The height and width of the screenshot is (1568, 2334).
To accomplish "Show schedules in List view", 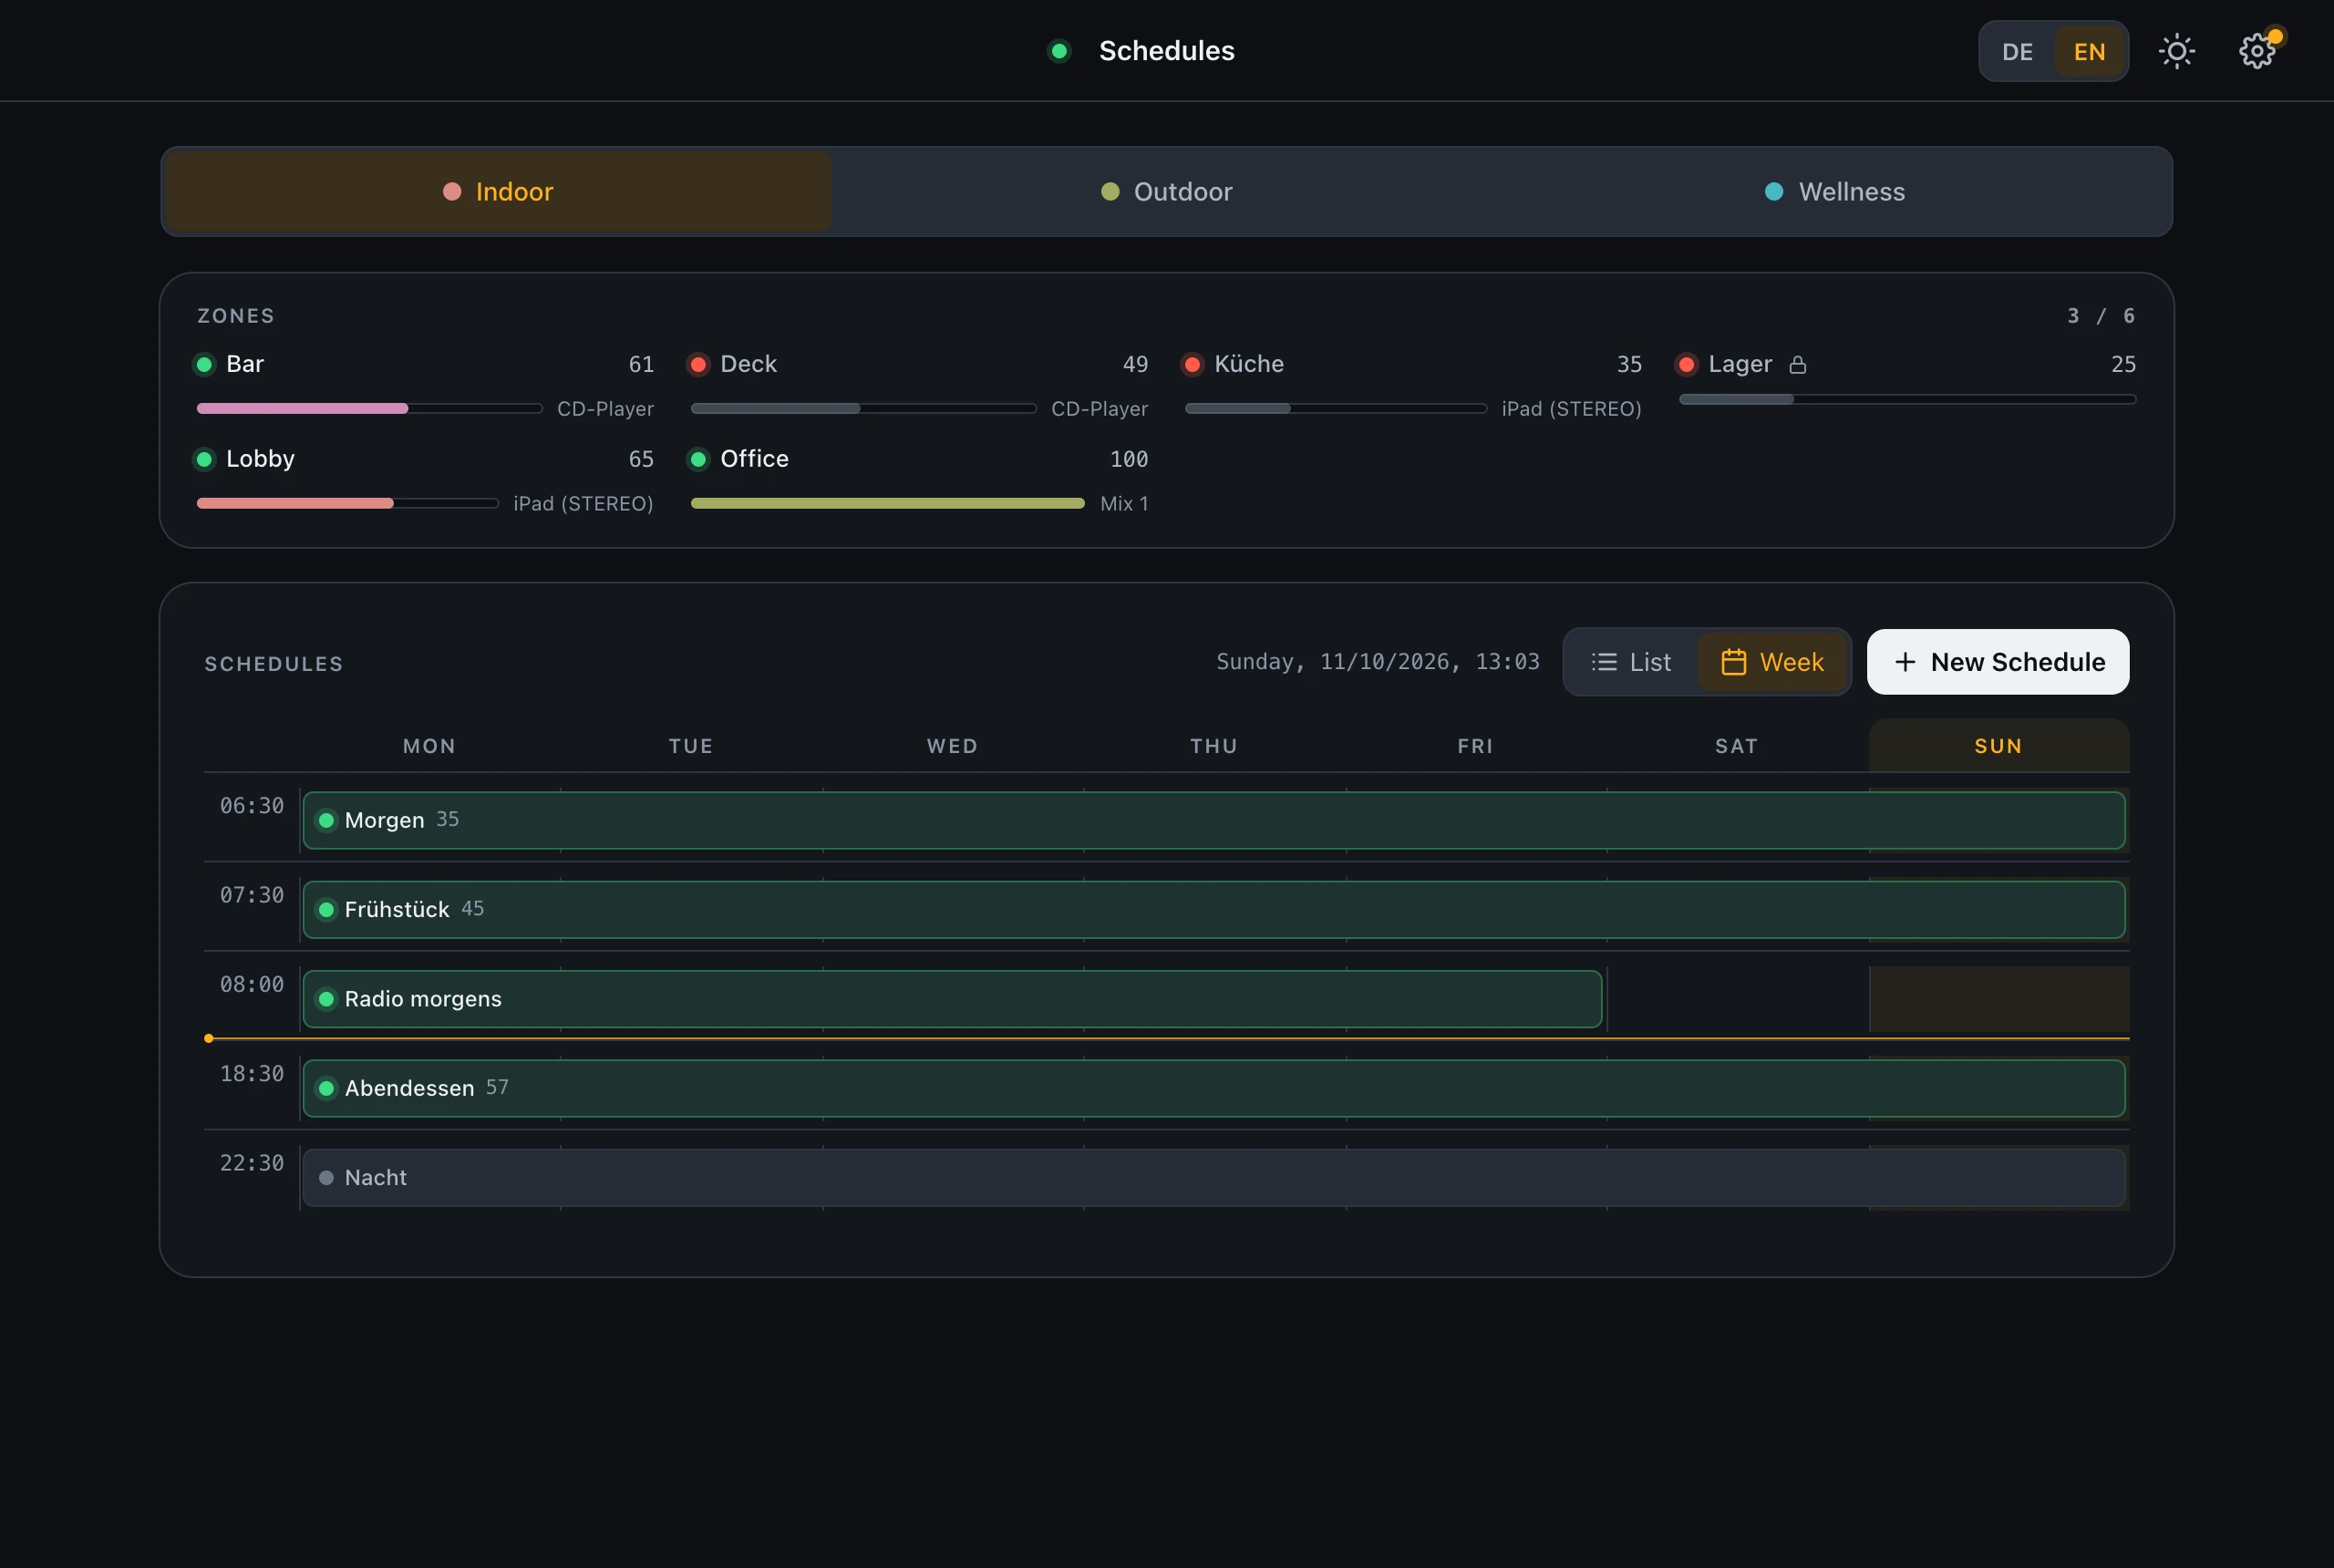I will [x=1631, y=662].
